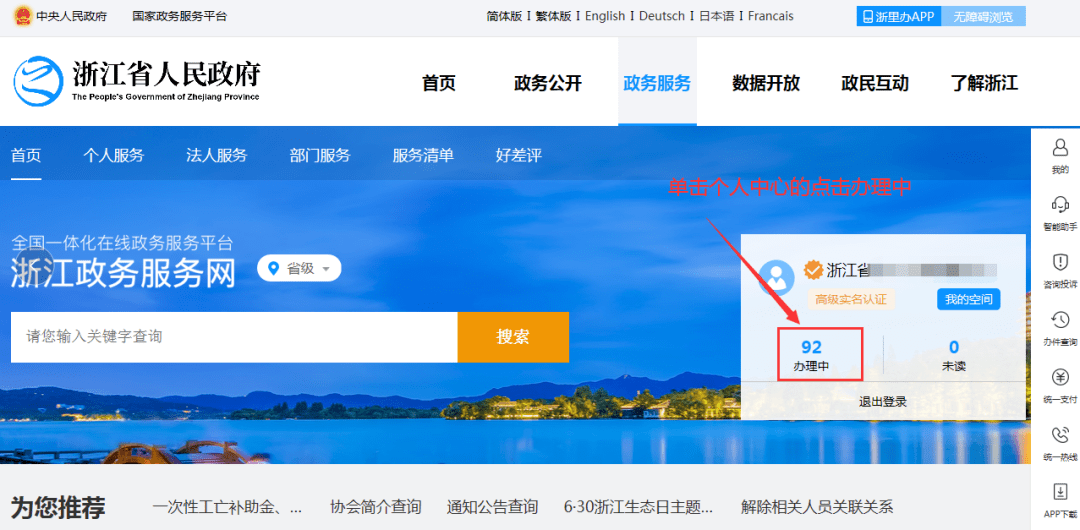Image resolution: width=1080 pixels, height=530 pixels.
Task: Switch language to Deutsch
Action: point(662,16)
